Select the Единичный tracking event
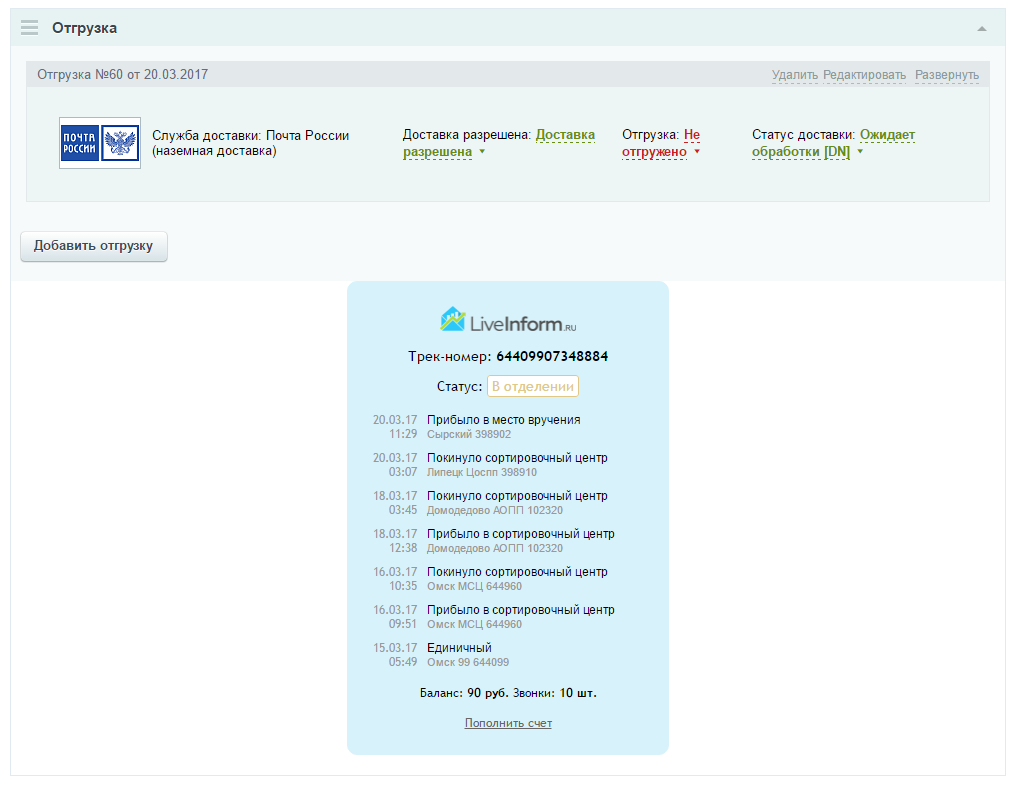 pyautogui.click(x=459, y=648)
